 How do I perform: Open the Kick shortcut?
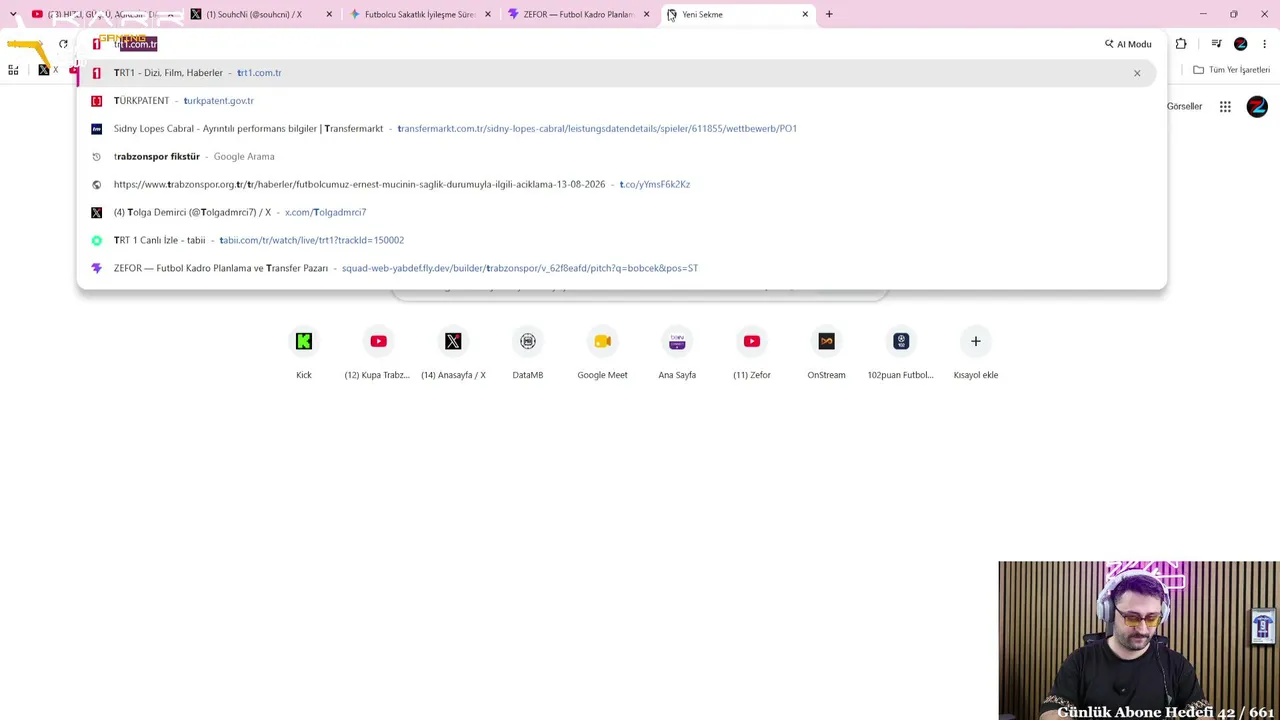[304, 352]
